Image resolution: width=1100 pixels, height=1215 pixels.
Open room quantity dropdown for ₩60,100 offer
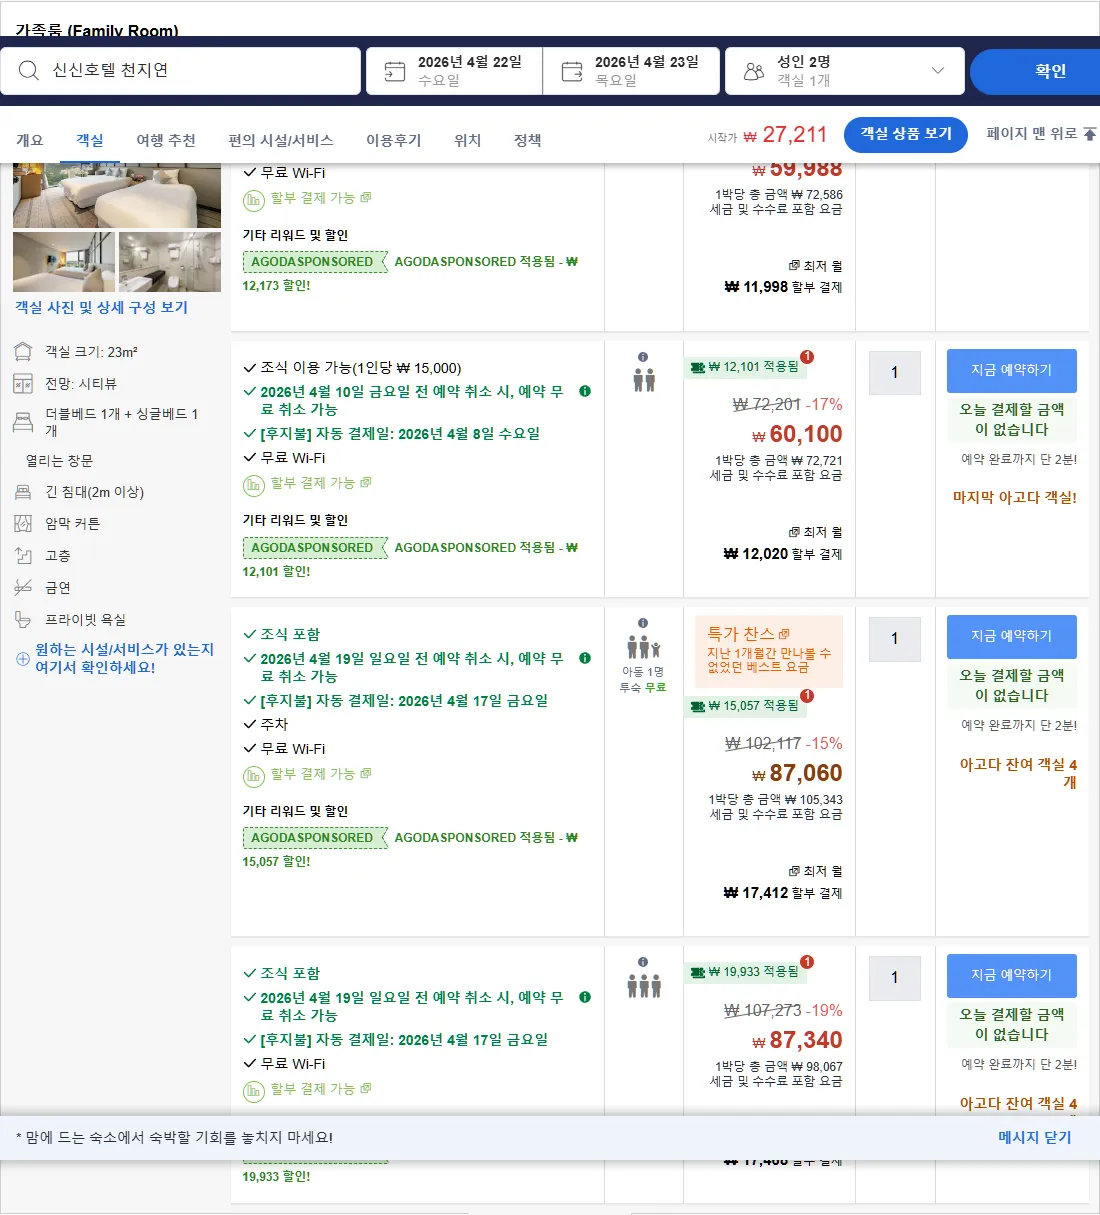[895, 373]
